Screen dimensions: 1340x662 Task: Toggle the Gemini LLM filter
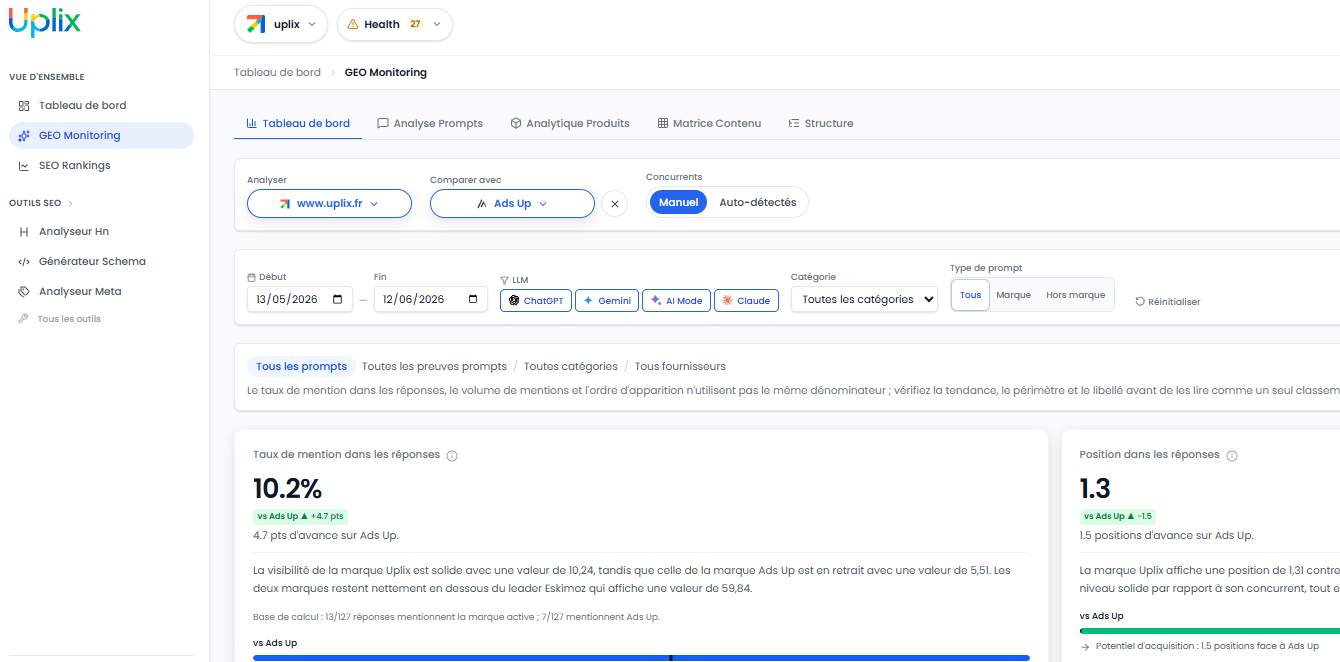click(607, 300)
